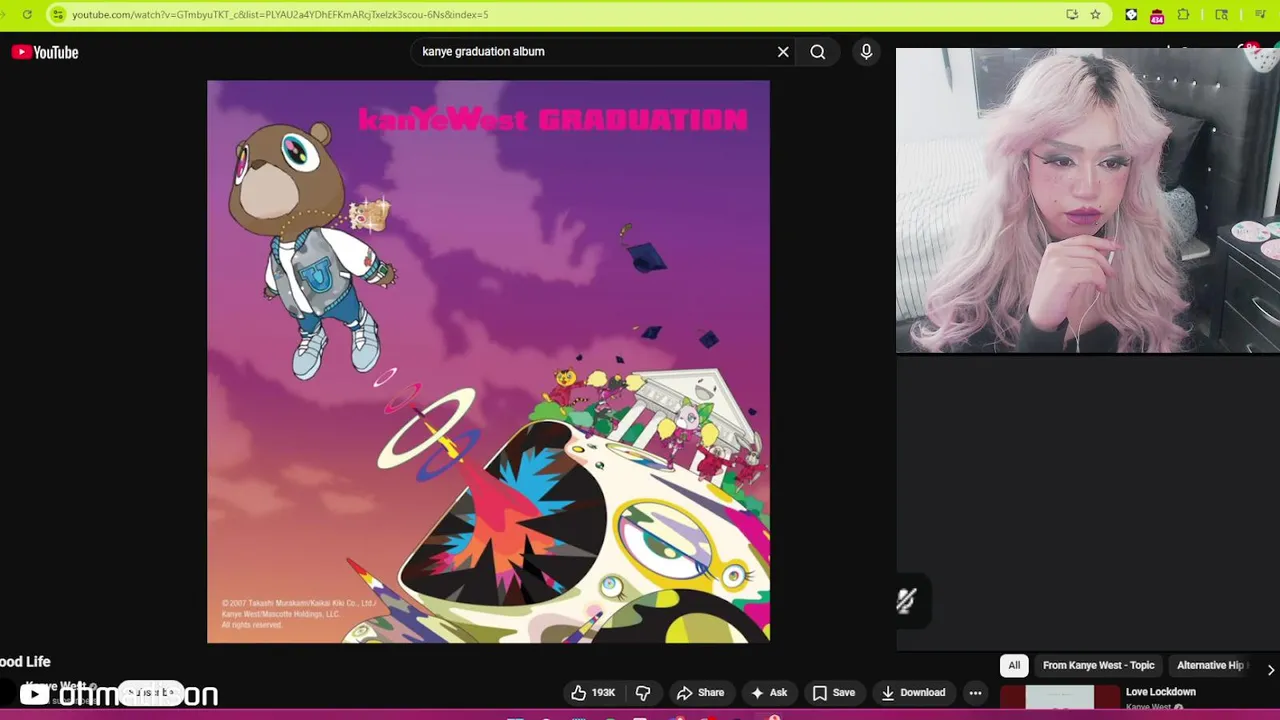Open the Extensions puzzle-piece menu
Image resolution: width=1280 pixels, height=720 pixels.
[x=1184, y=15]
